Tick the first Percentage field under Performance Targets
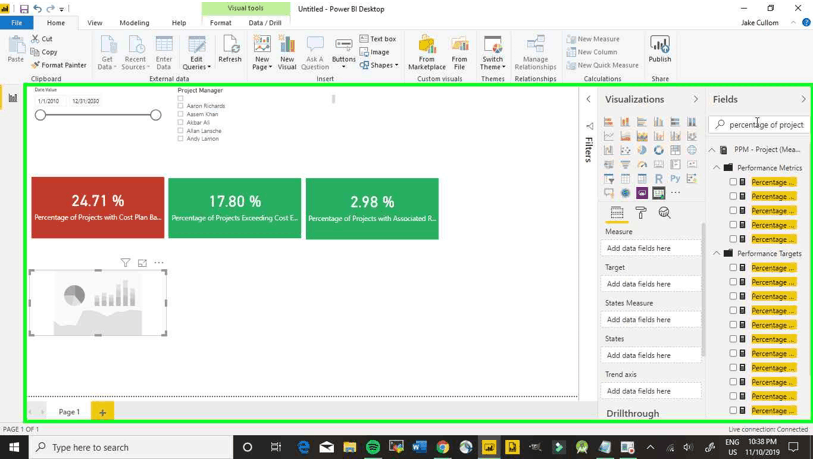This screenshot has height=461, width=815. point(733,268)
